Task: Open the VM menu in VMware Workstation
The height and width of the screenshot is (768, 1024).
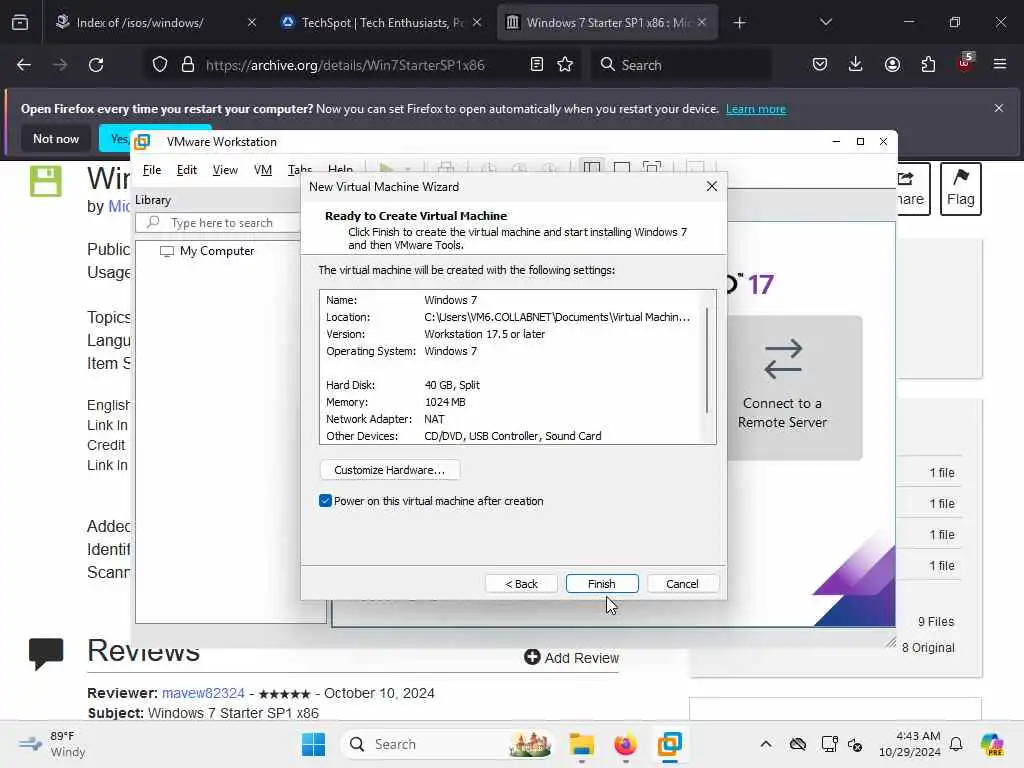Action: pyautogui.click(x=263, y=170)
